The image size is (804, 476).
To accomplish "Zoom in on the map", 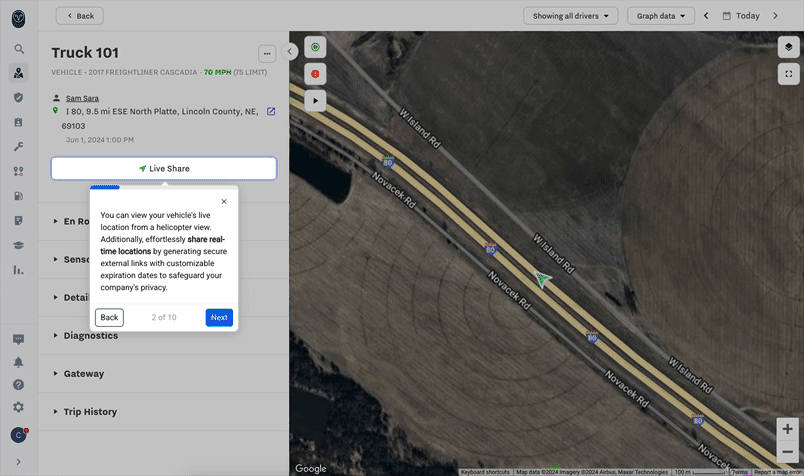I will pyautogui.click(x=788, y=429).
